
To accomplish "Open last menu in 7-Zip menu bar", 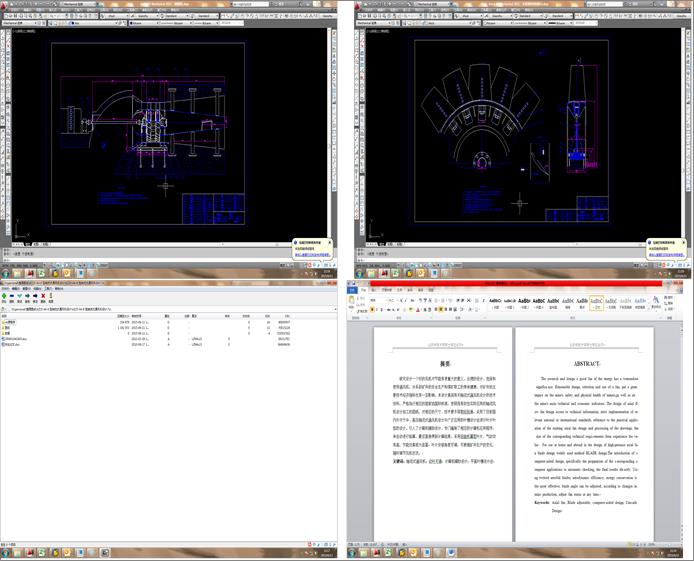I will pos(59,288).
